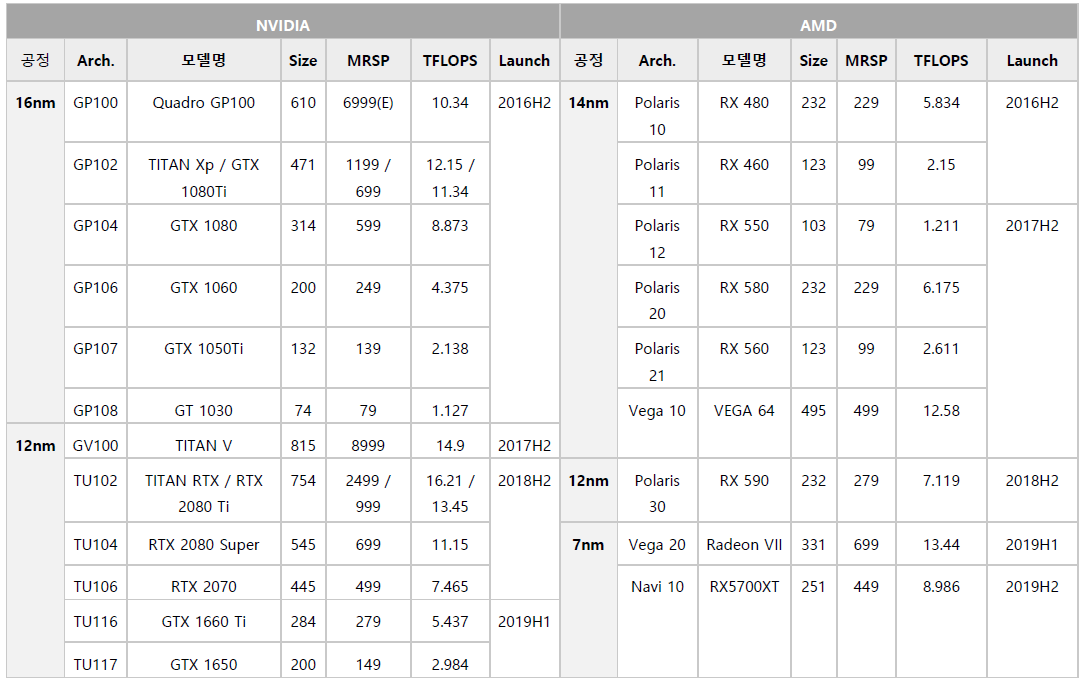
Task: Select the 13.44 TFLOPS value
Action: tap(942, 545)
